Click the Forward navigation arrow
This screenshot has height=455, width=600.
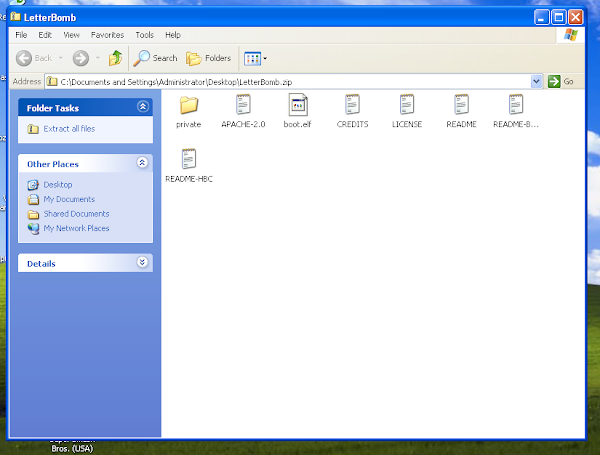[81, 58]
